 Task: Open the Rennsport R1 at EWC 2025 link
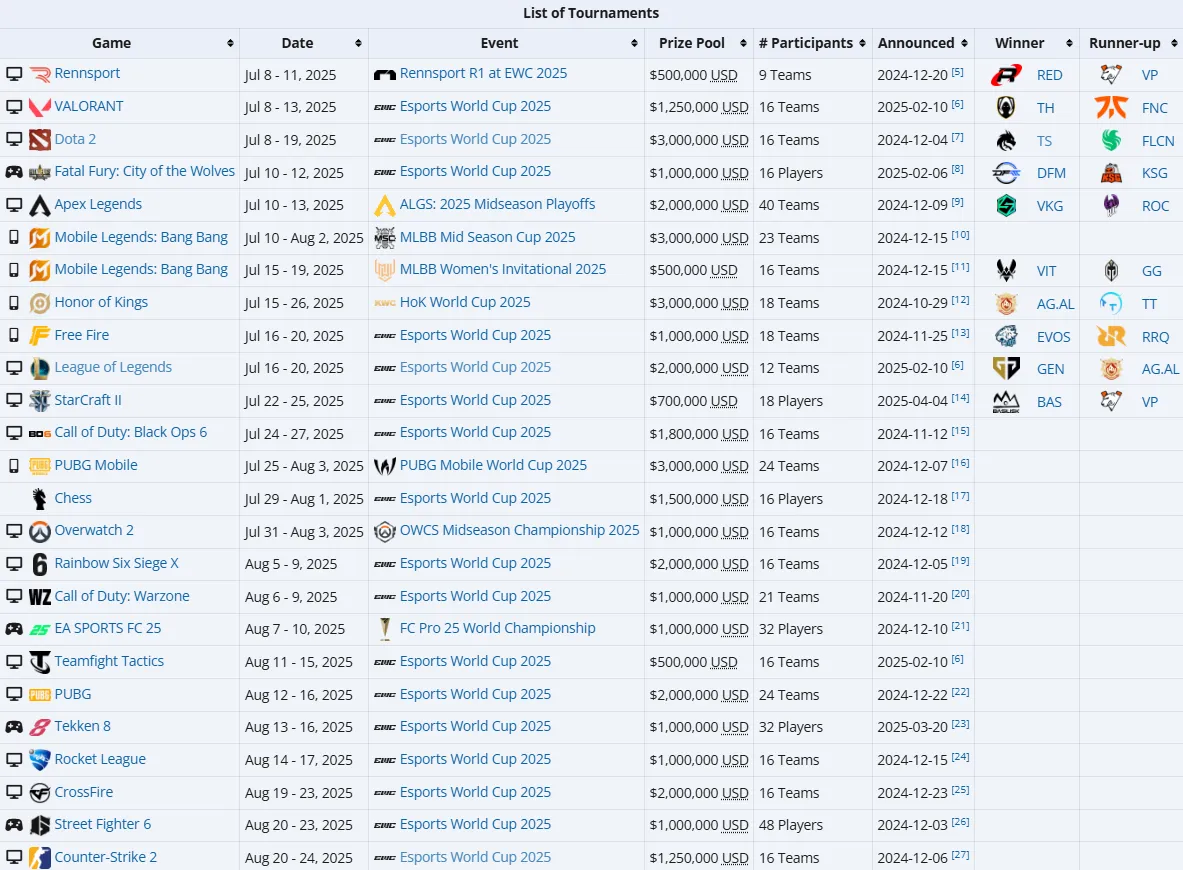pos(483,73)
